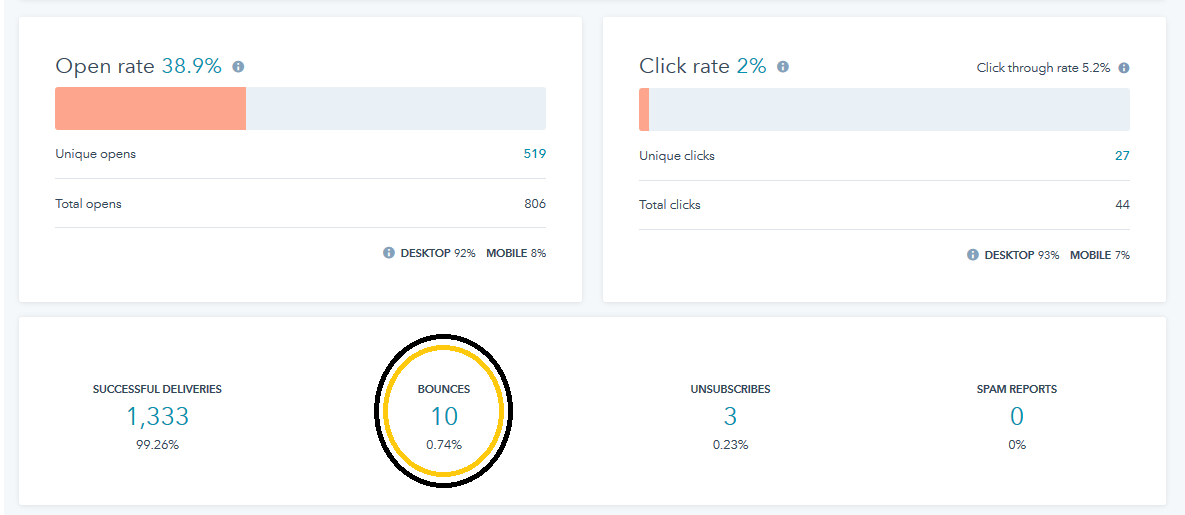Click the info icon beside Open rate
This screenshot has height=515, width=1185.
[238, 67]
